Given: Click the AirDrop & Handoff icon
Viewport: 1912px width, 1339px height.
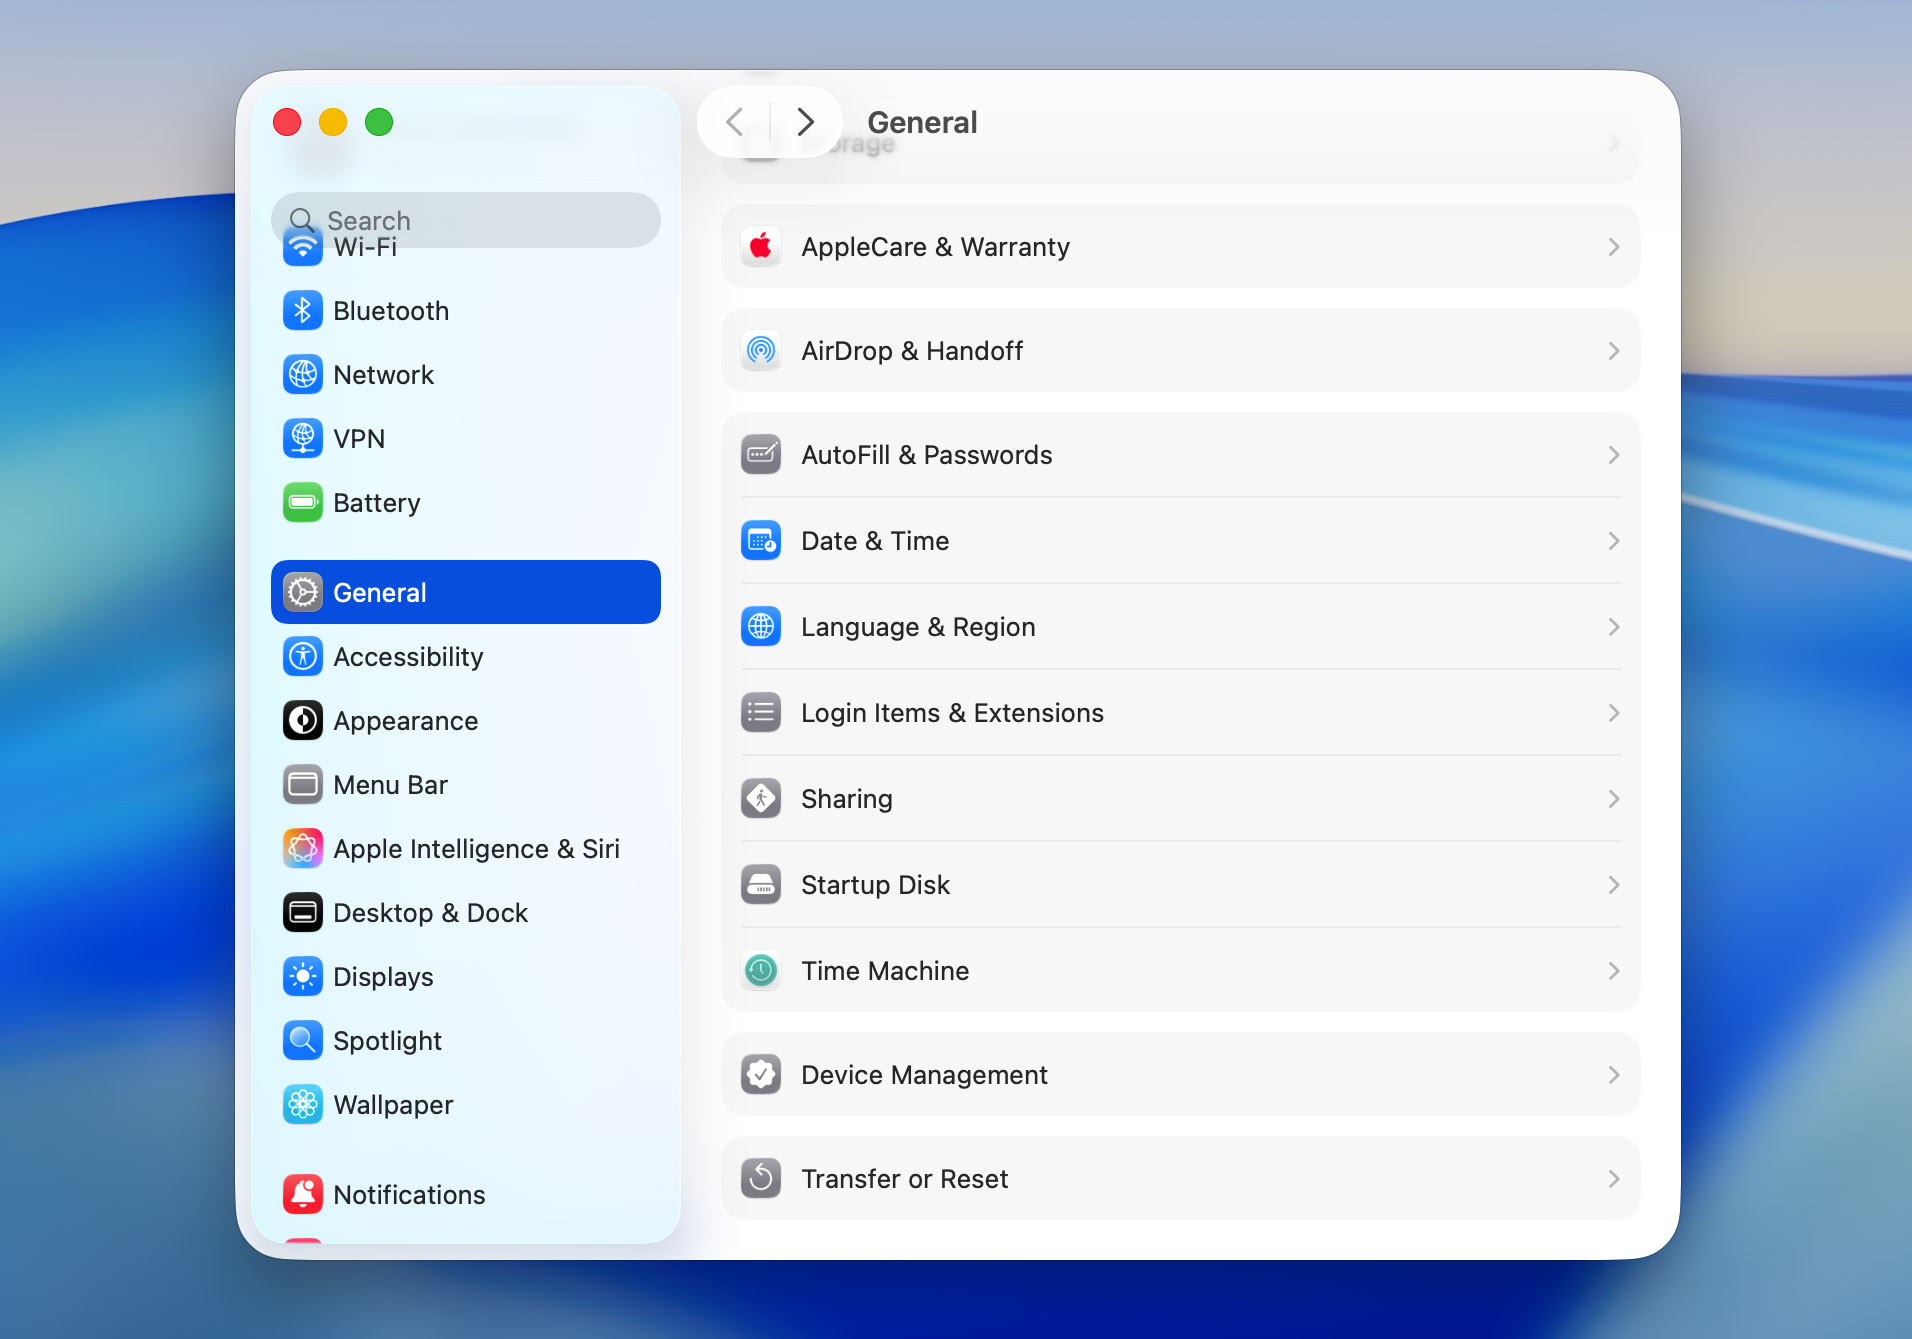Looking at the screenshot, I should [761, 351].
